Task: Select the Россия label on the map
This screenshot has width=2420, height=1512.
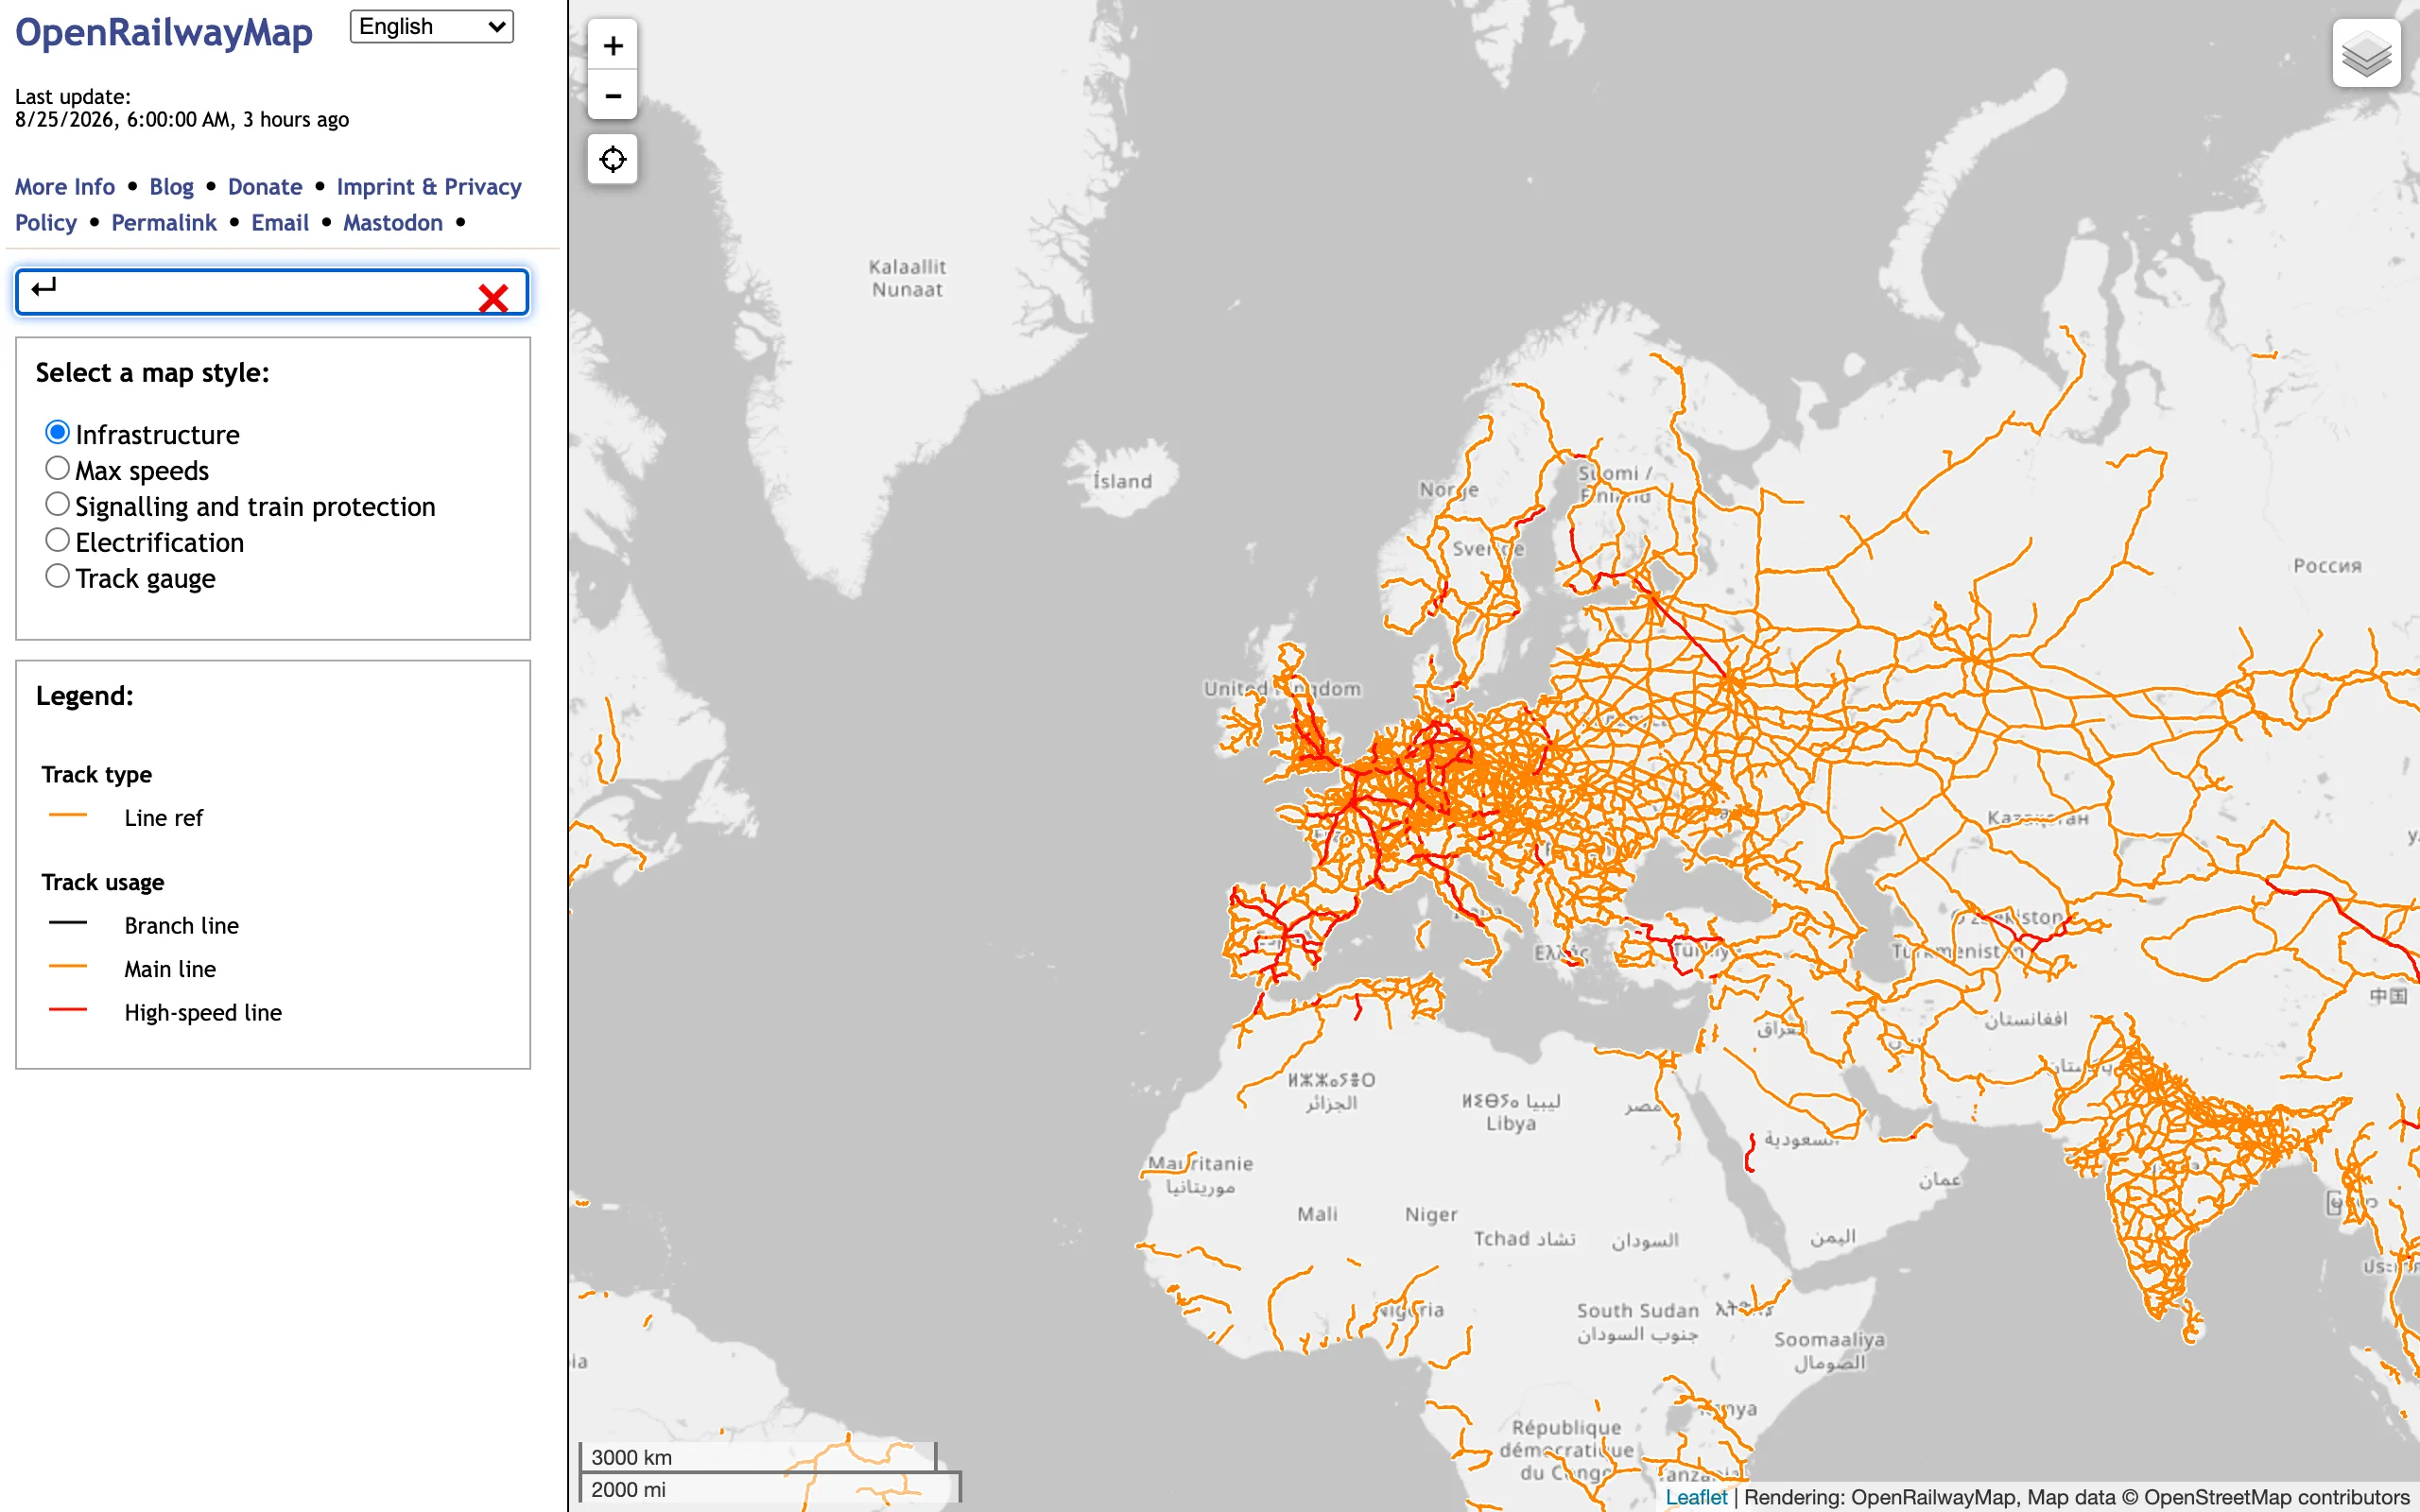Action: [x=2327, y=566]
